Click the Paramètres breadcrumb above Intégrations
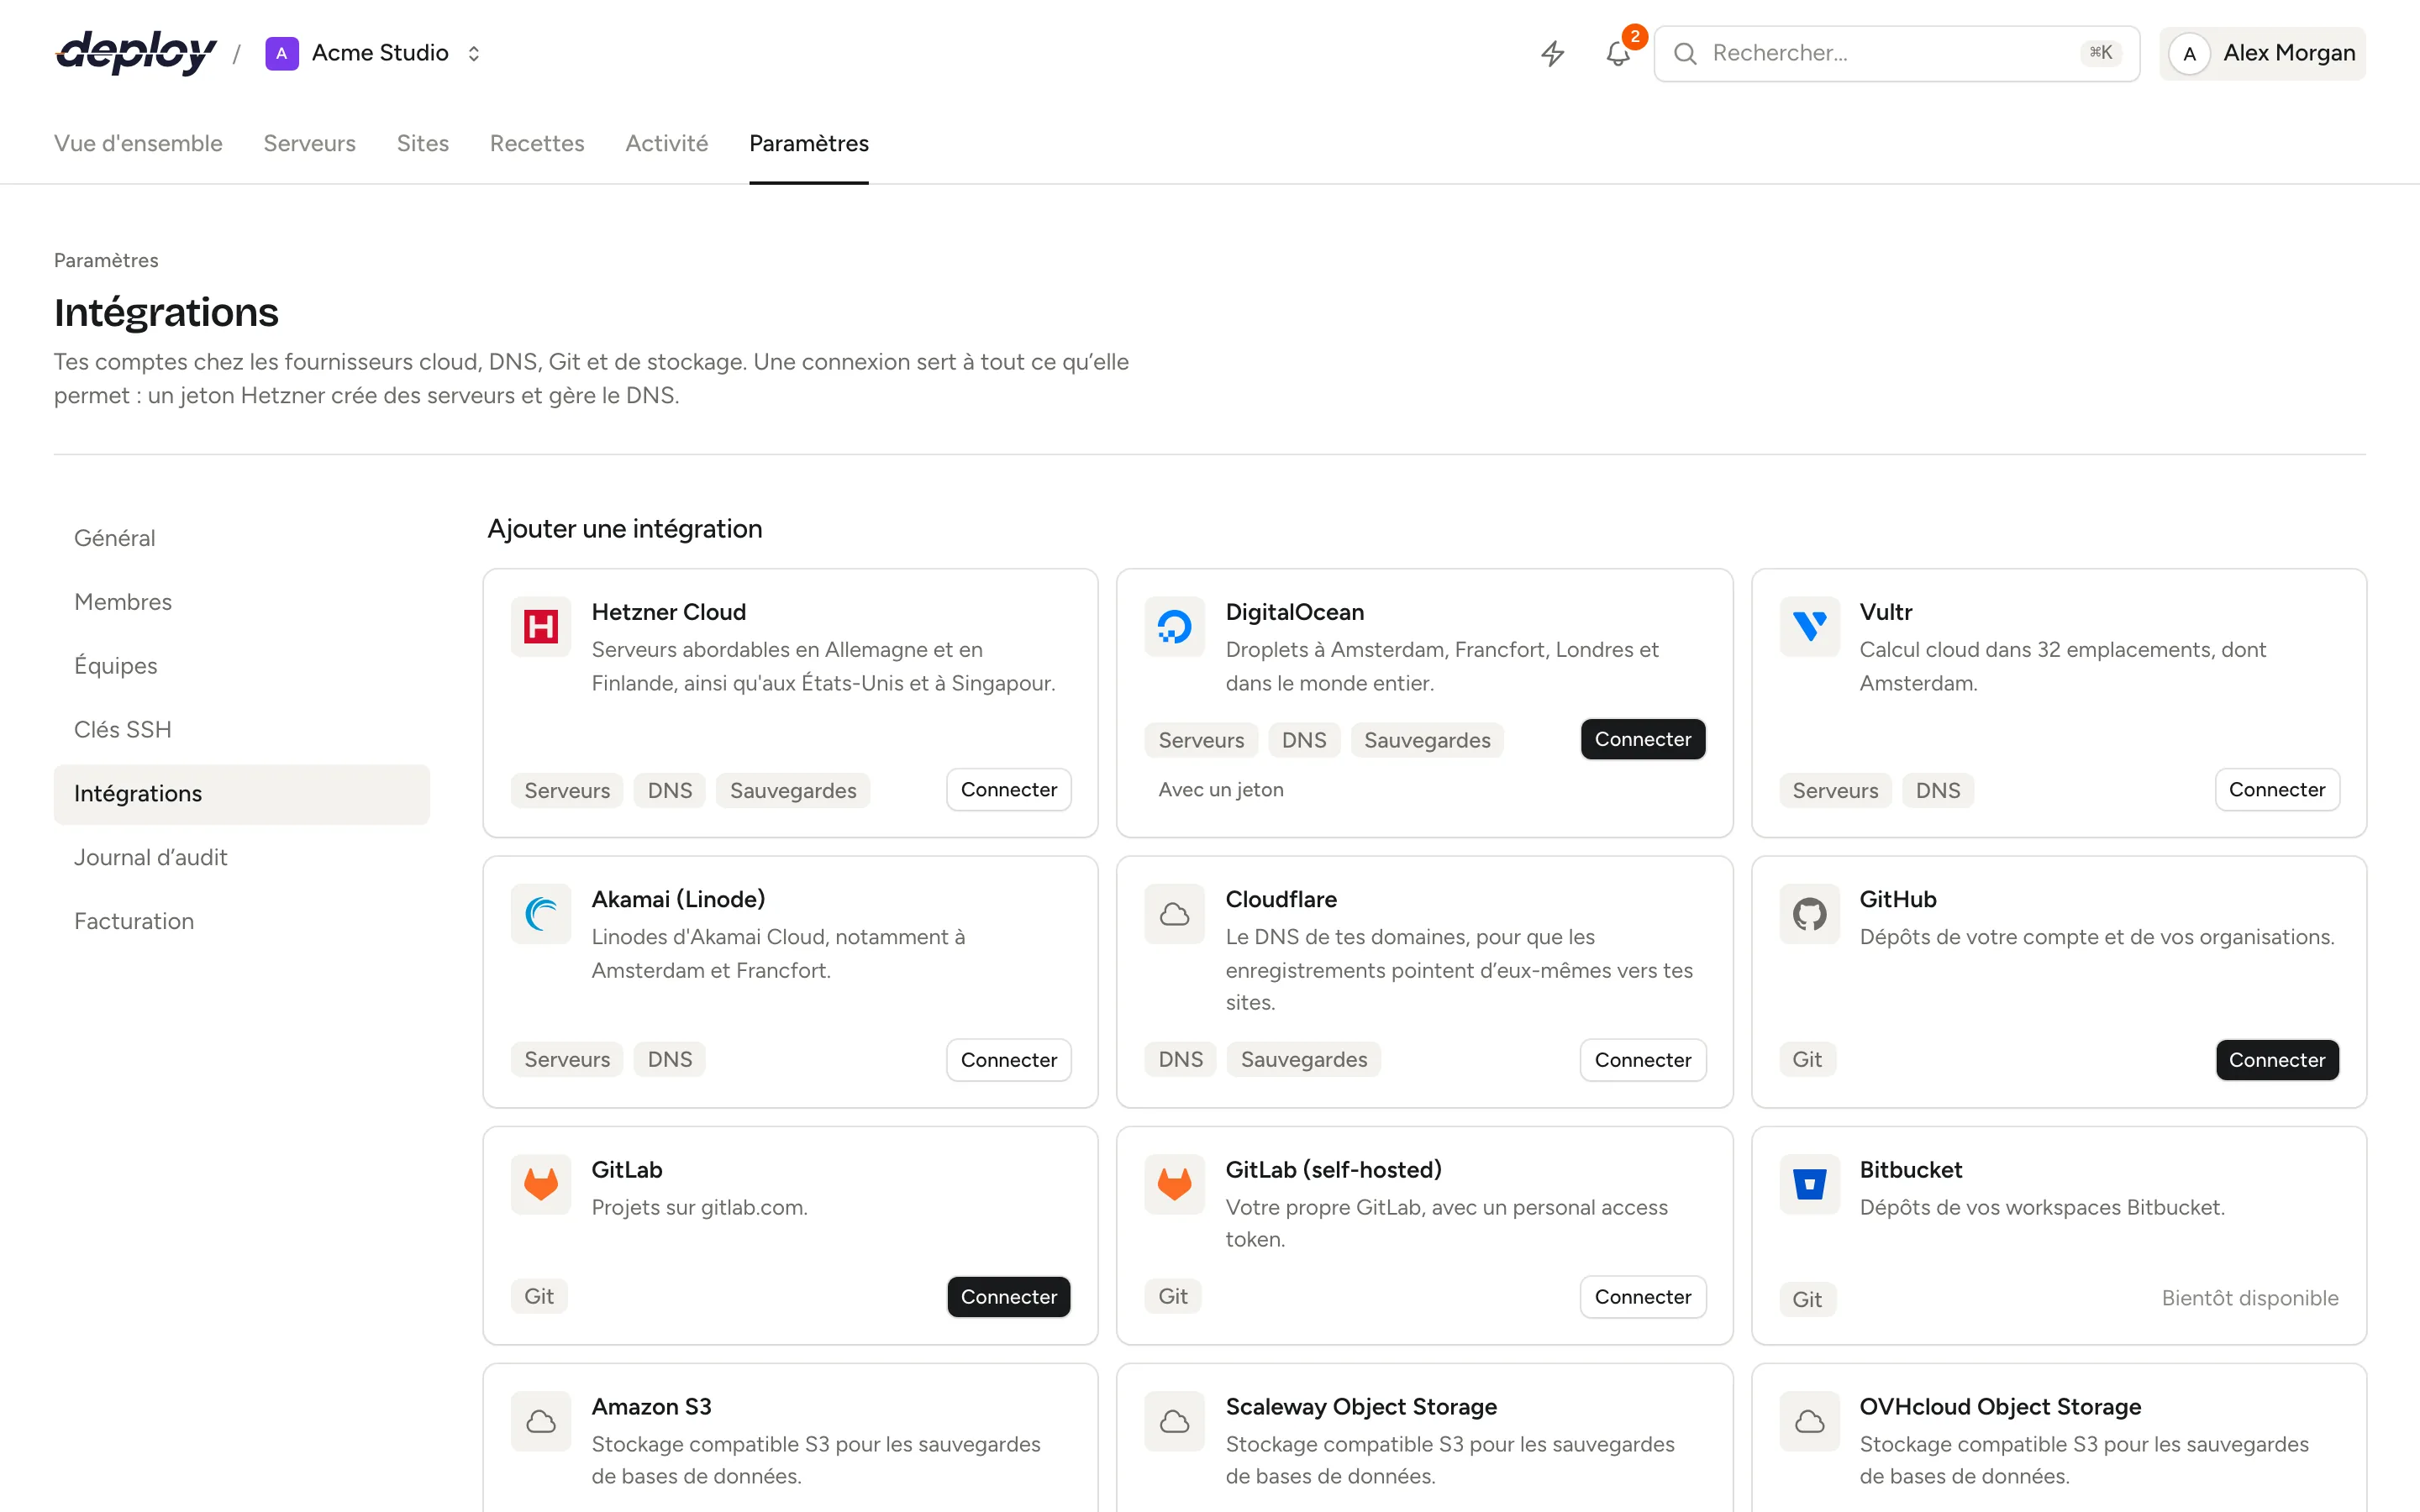Screen dimensions: 2420x1512 coord(106,260)
